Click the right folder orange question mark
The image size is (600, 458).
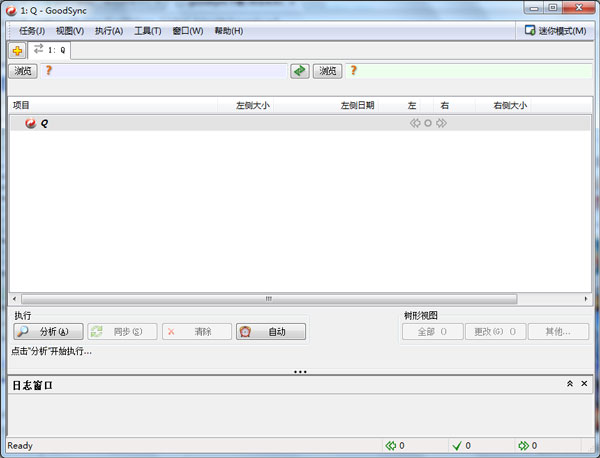(354, 70)
